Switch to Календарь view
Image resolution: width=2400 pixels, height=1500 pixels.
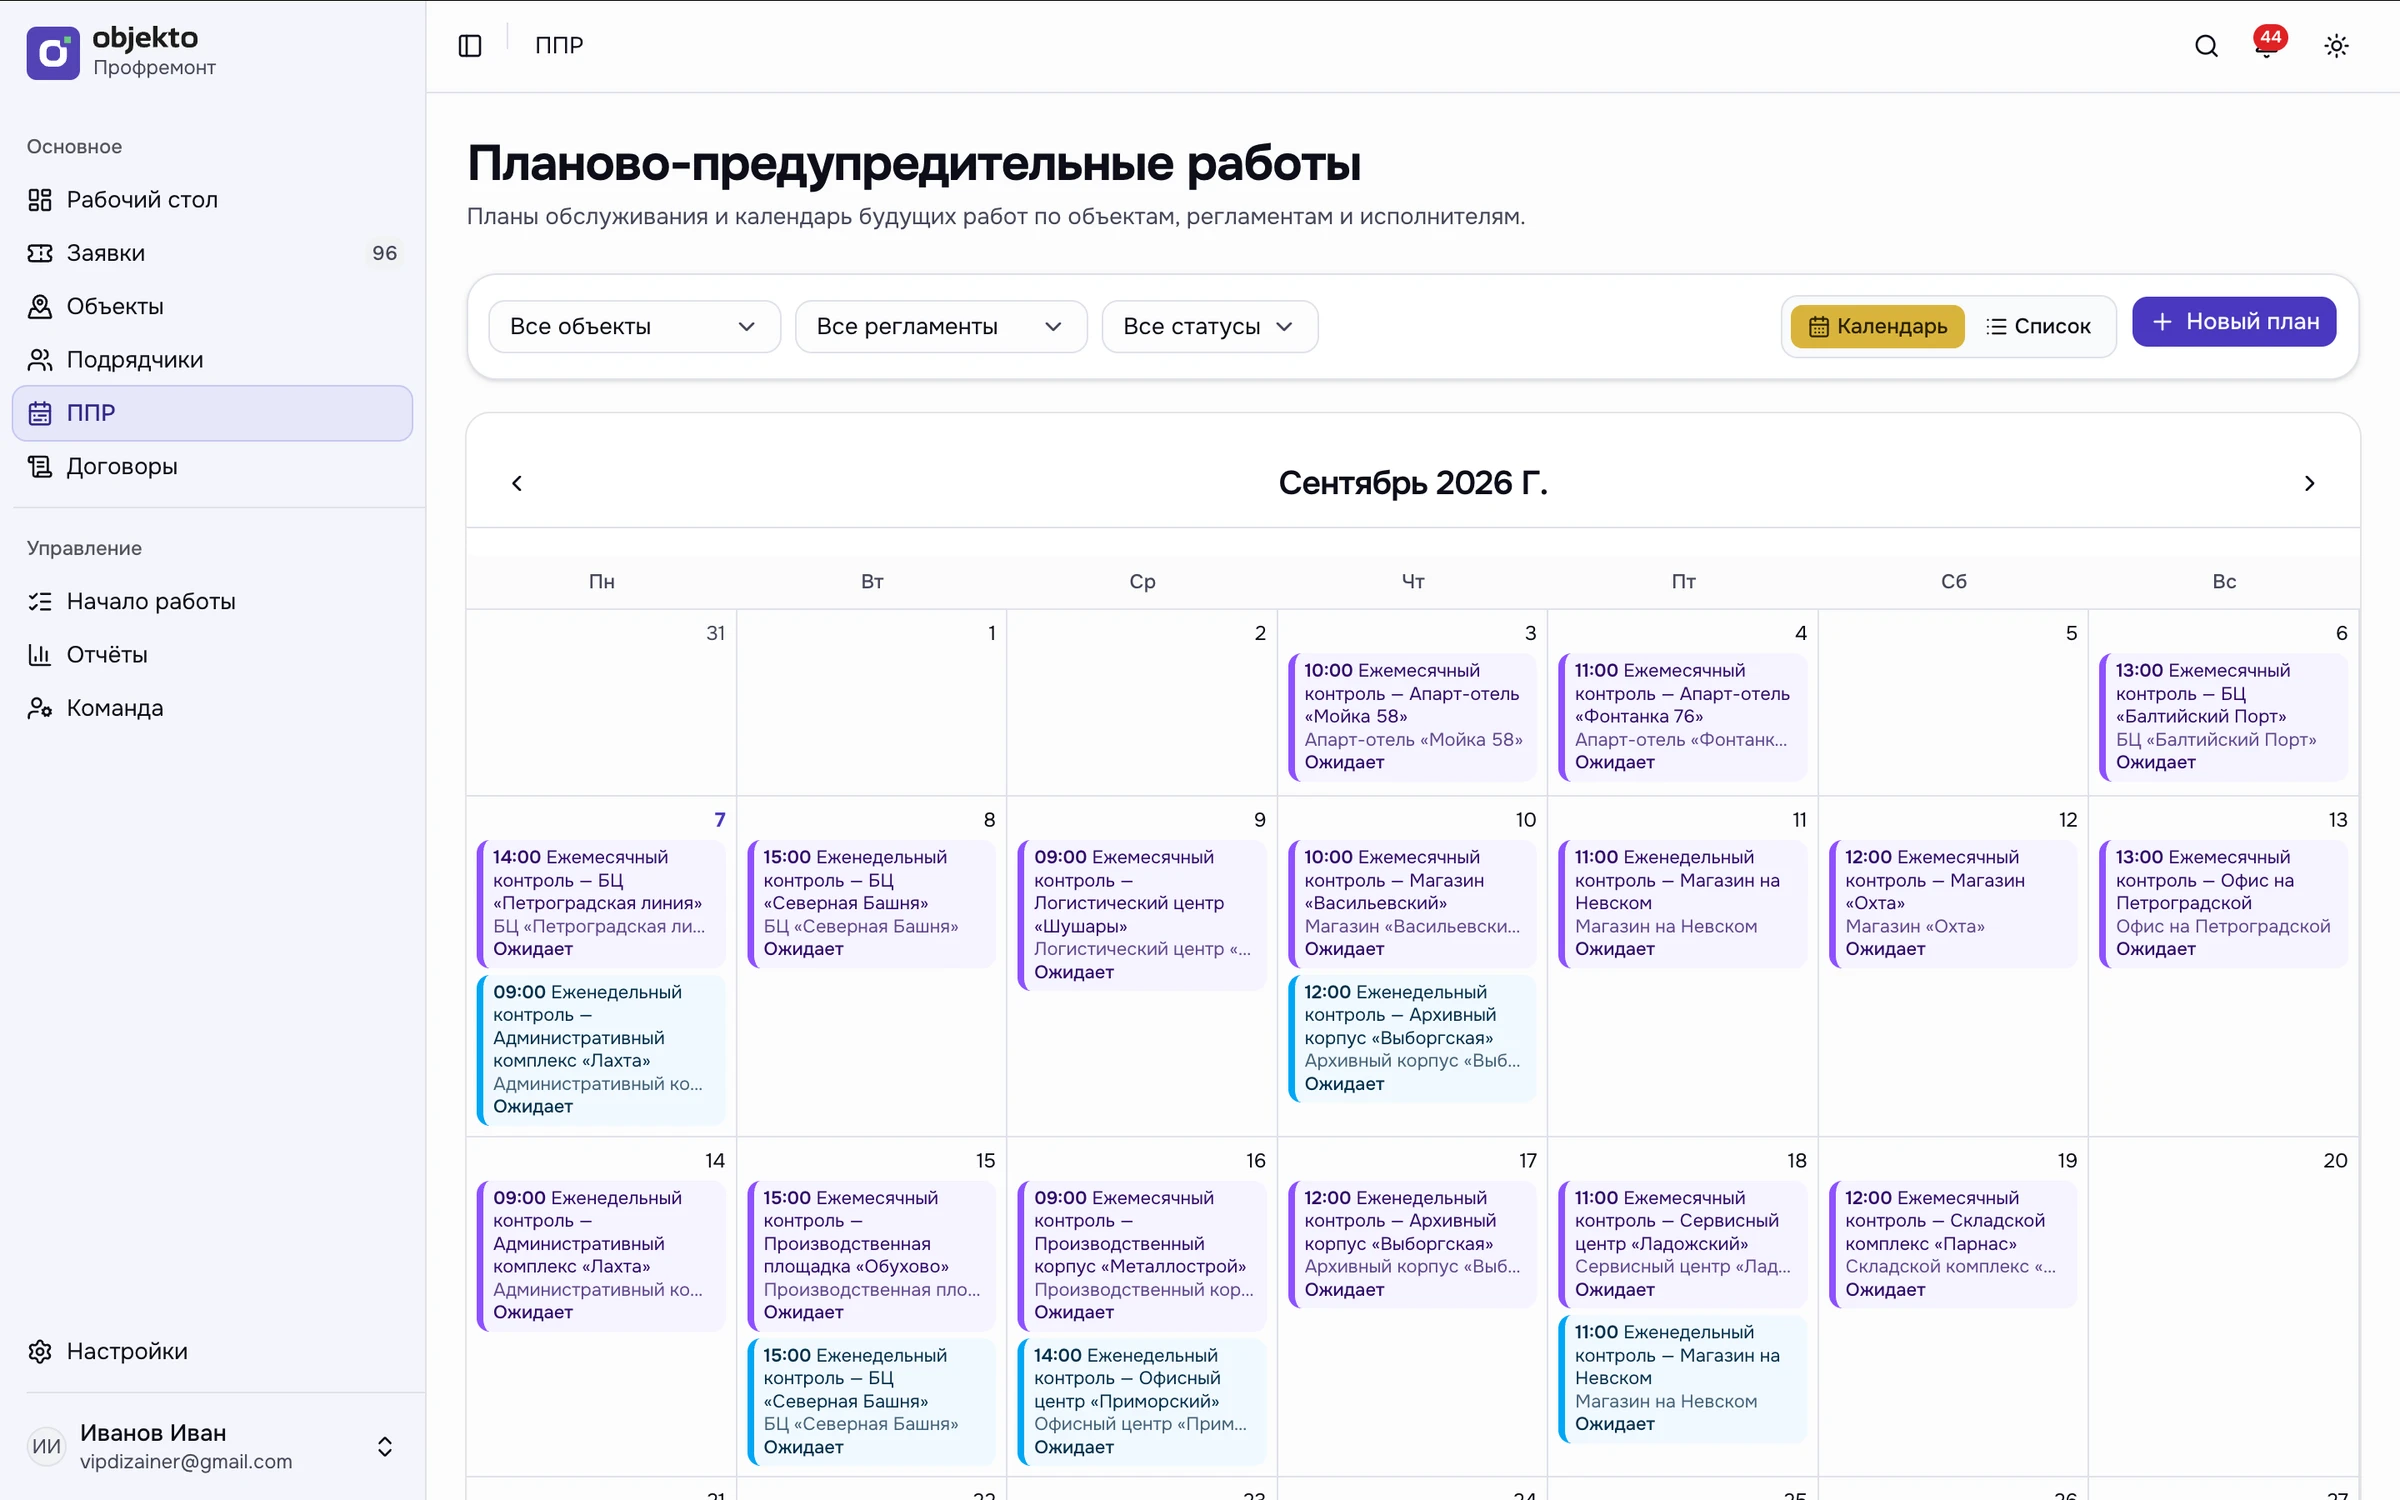click(x=1877, y=326)
